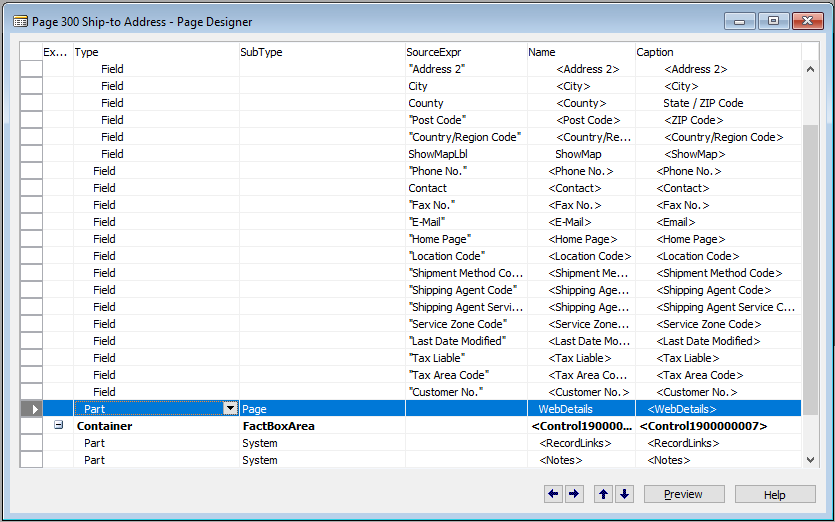Click the move right (indent) arrow button
The width and height of the screenshot is (835, 522).
[x=574, y=494]
